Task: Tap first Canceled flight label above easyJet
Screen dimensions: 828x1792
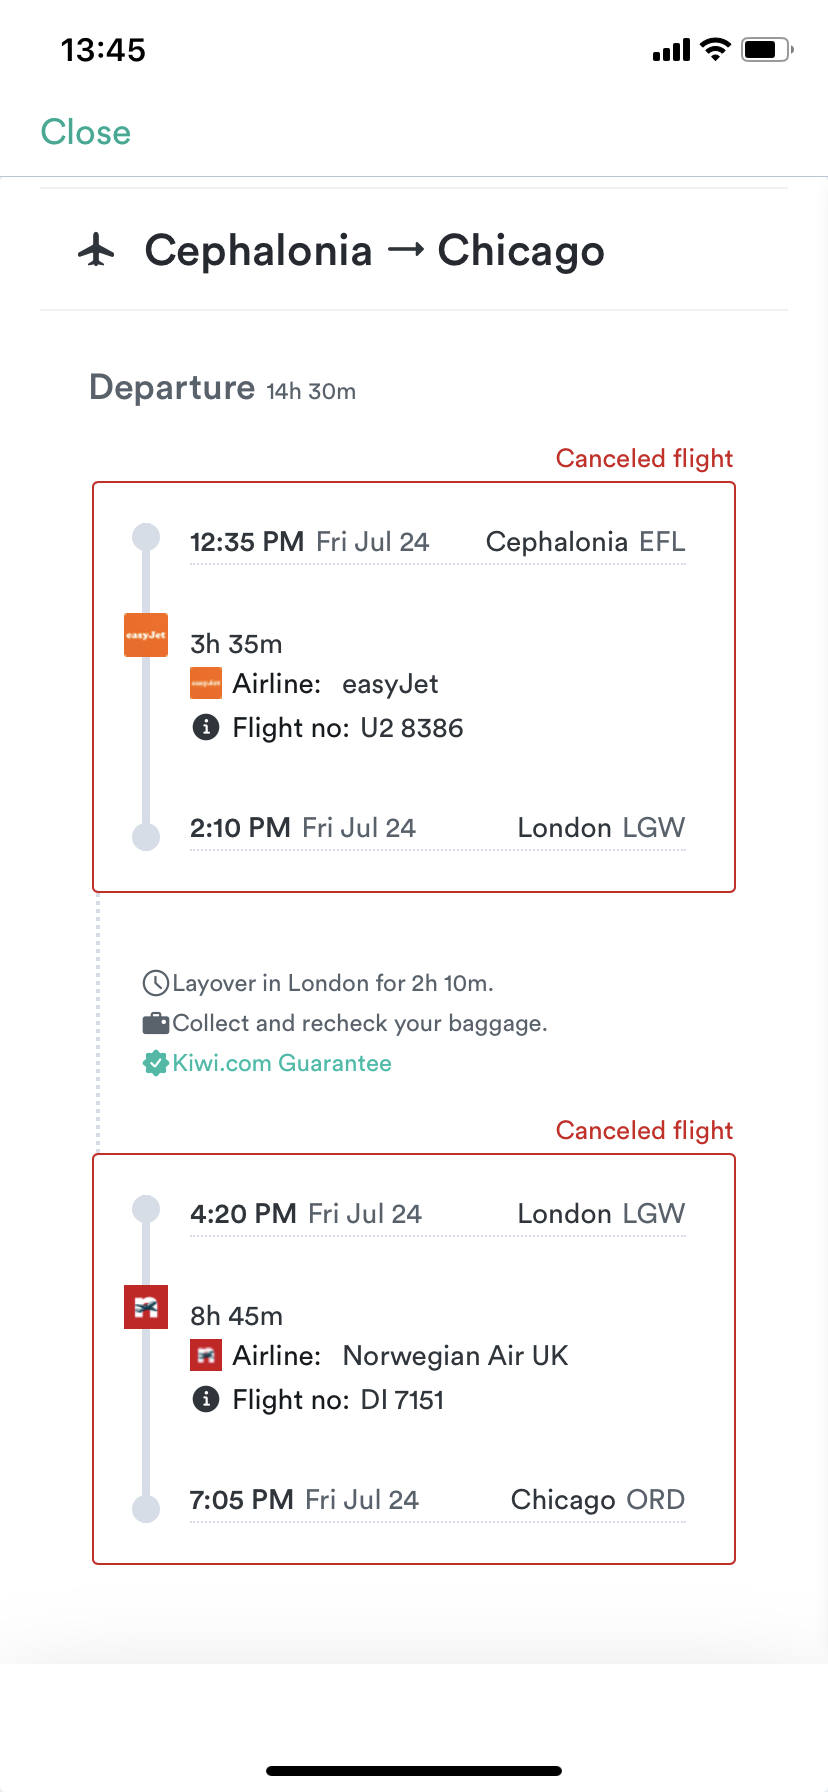Action: click(x=644, y=458)
